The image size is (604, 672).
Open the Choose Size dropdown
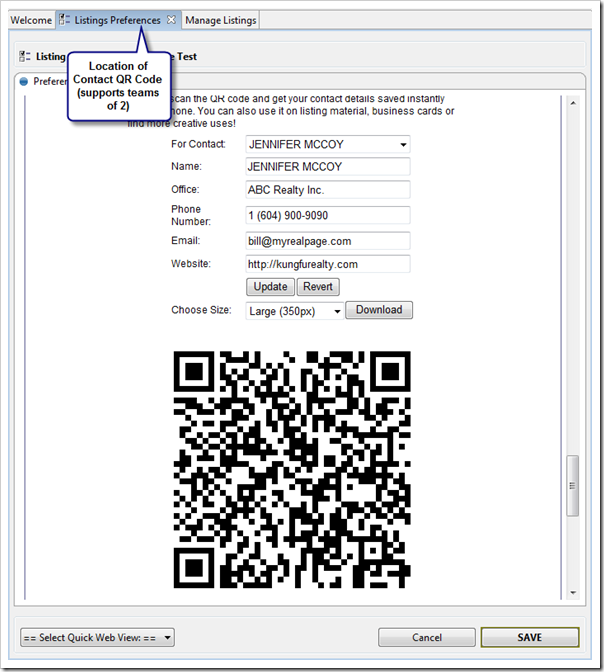tap(294, 311)
